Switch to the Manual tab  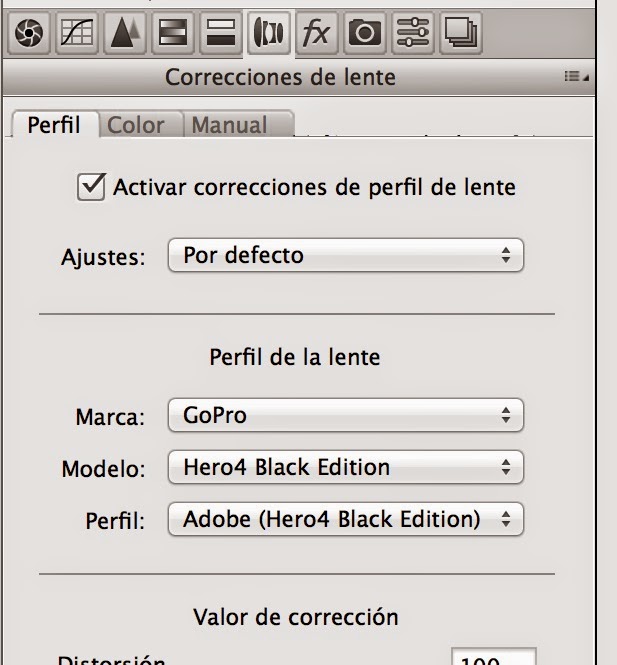(229, 126)
